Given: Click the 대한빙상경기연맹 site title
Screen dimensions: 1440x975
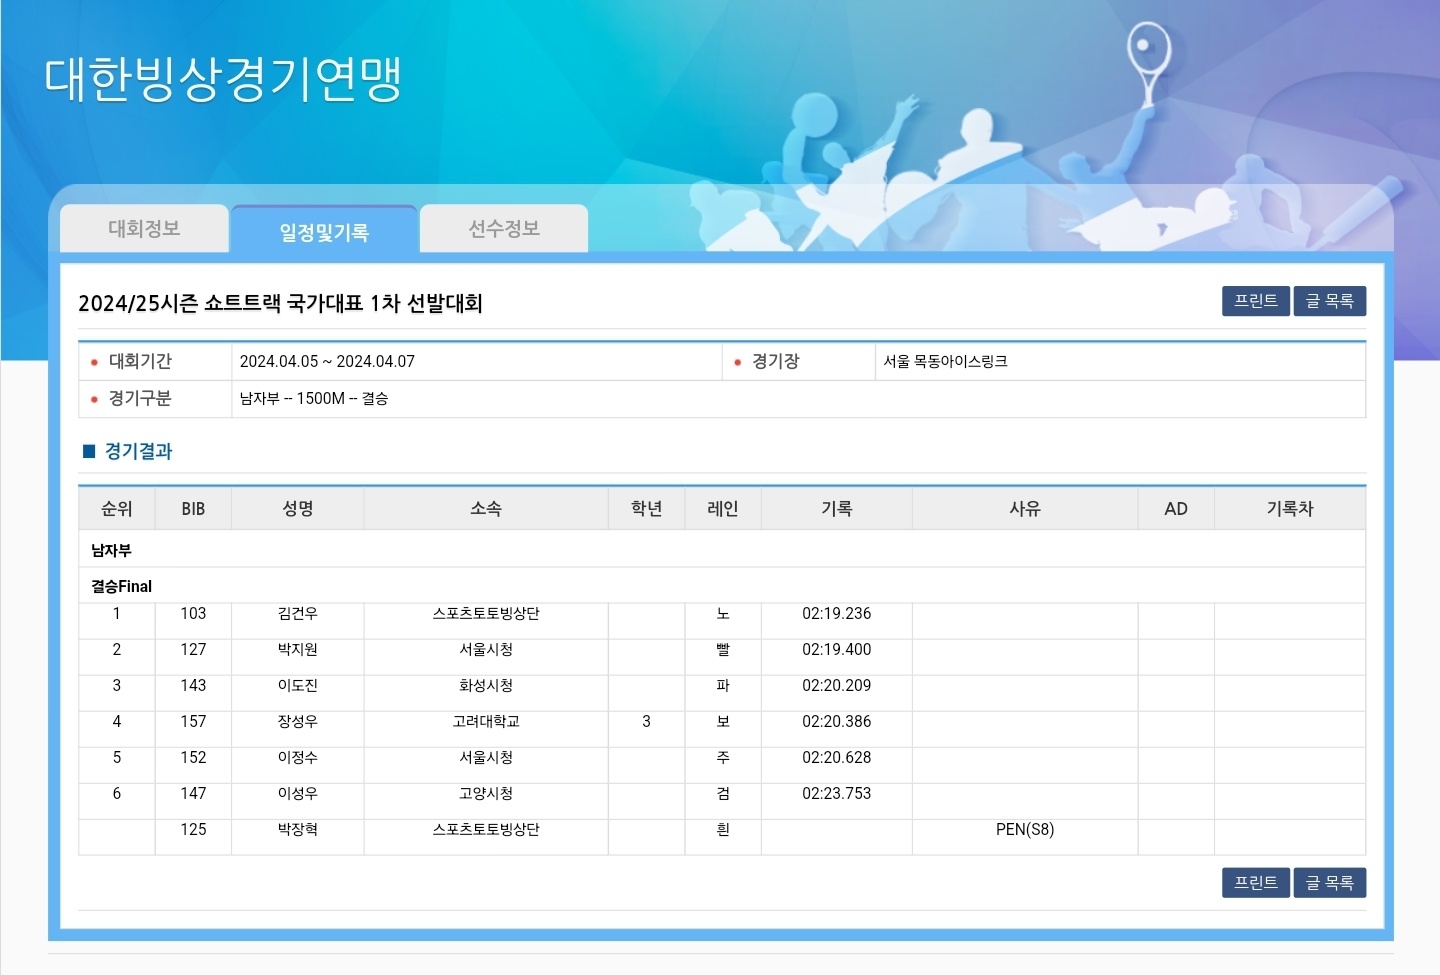Looking at the screenshot, I should [223, 80].
